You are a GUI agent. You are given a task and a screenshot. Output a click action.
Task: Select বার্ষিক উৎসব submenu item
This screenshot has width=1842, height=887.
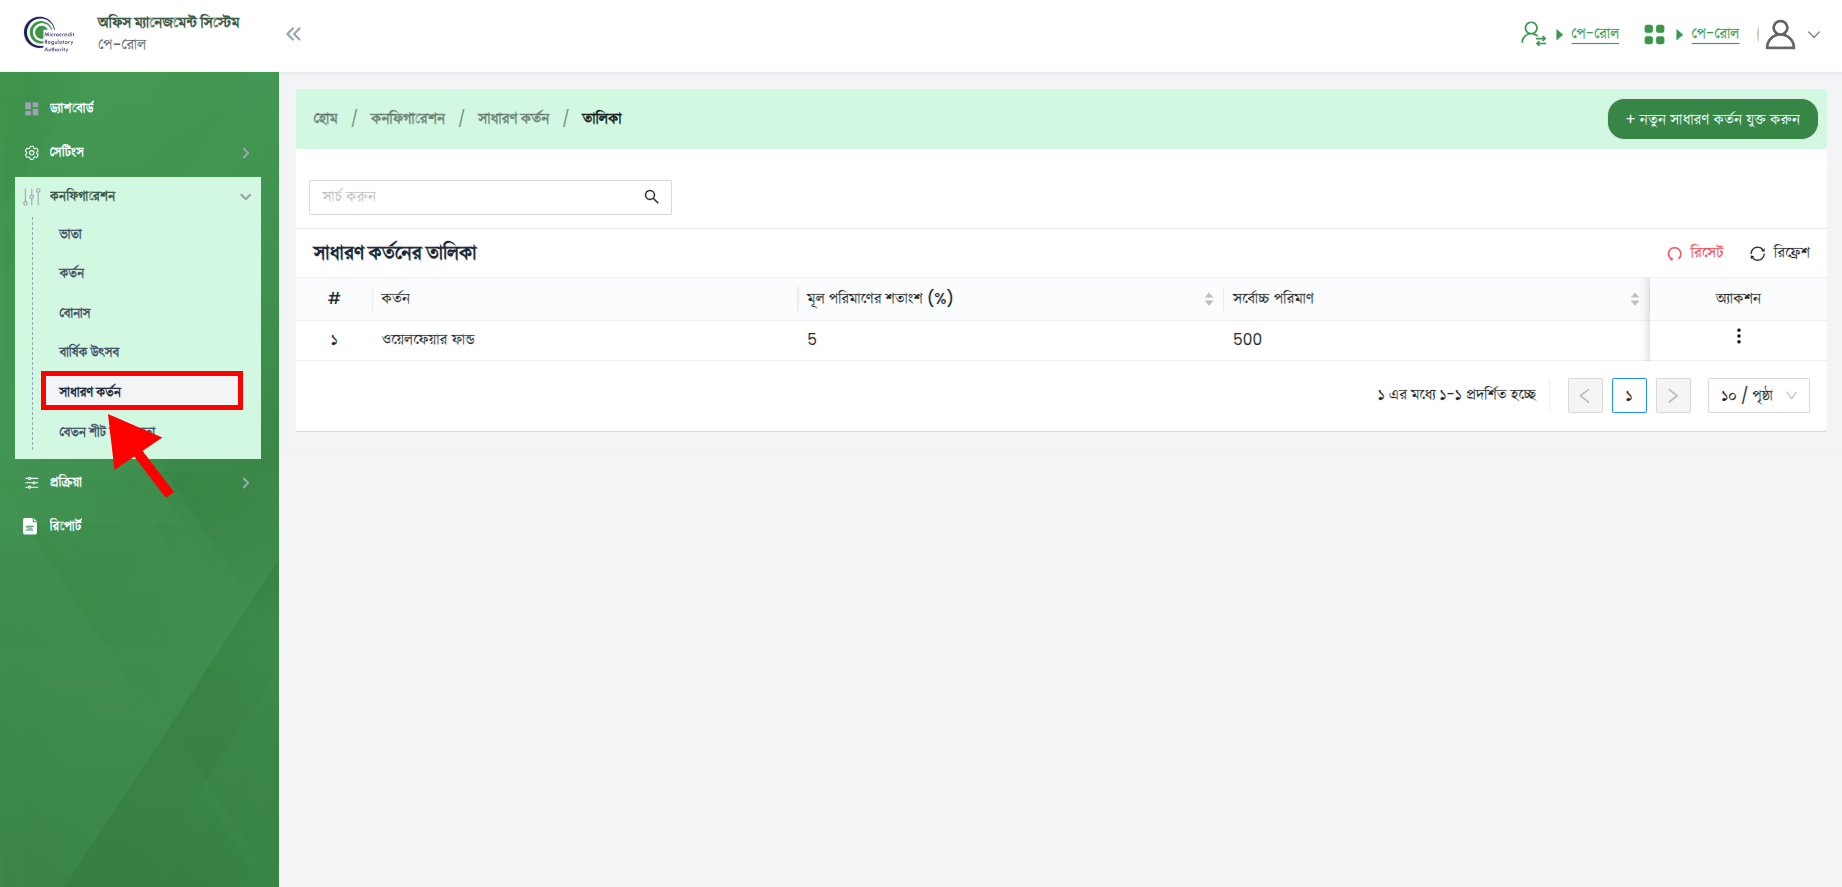click(89, 352)
